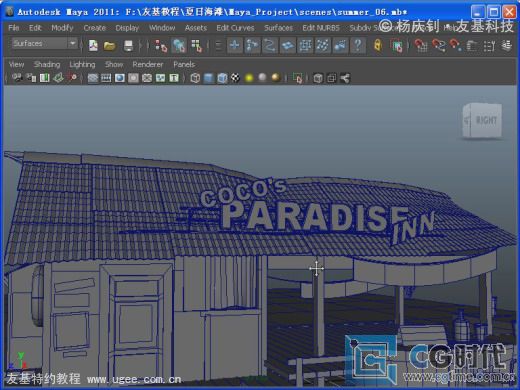Open the Renderer panel menu
Viewport: 520px width, 390px height.
[148, 64]
